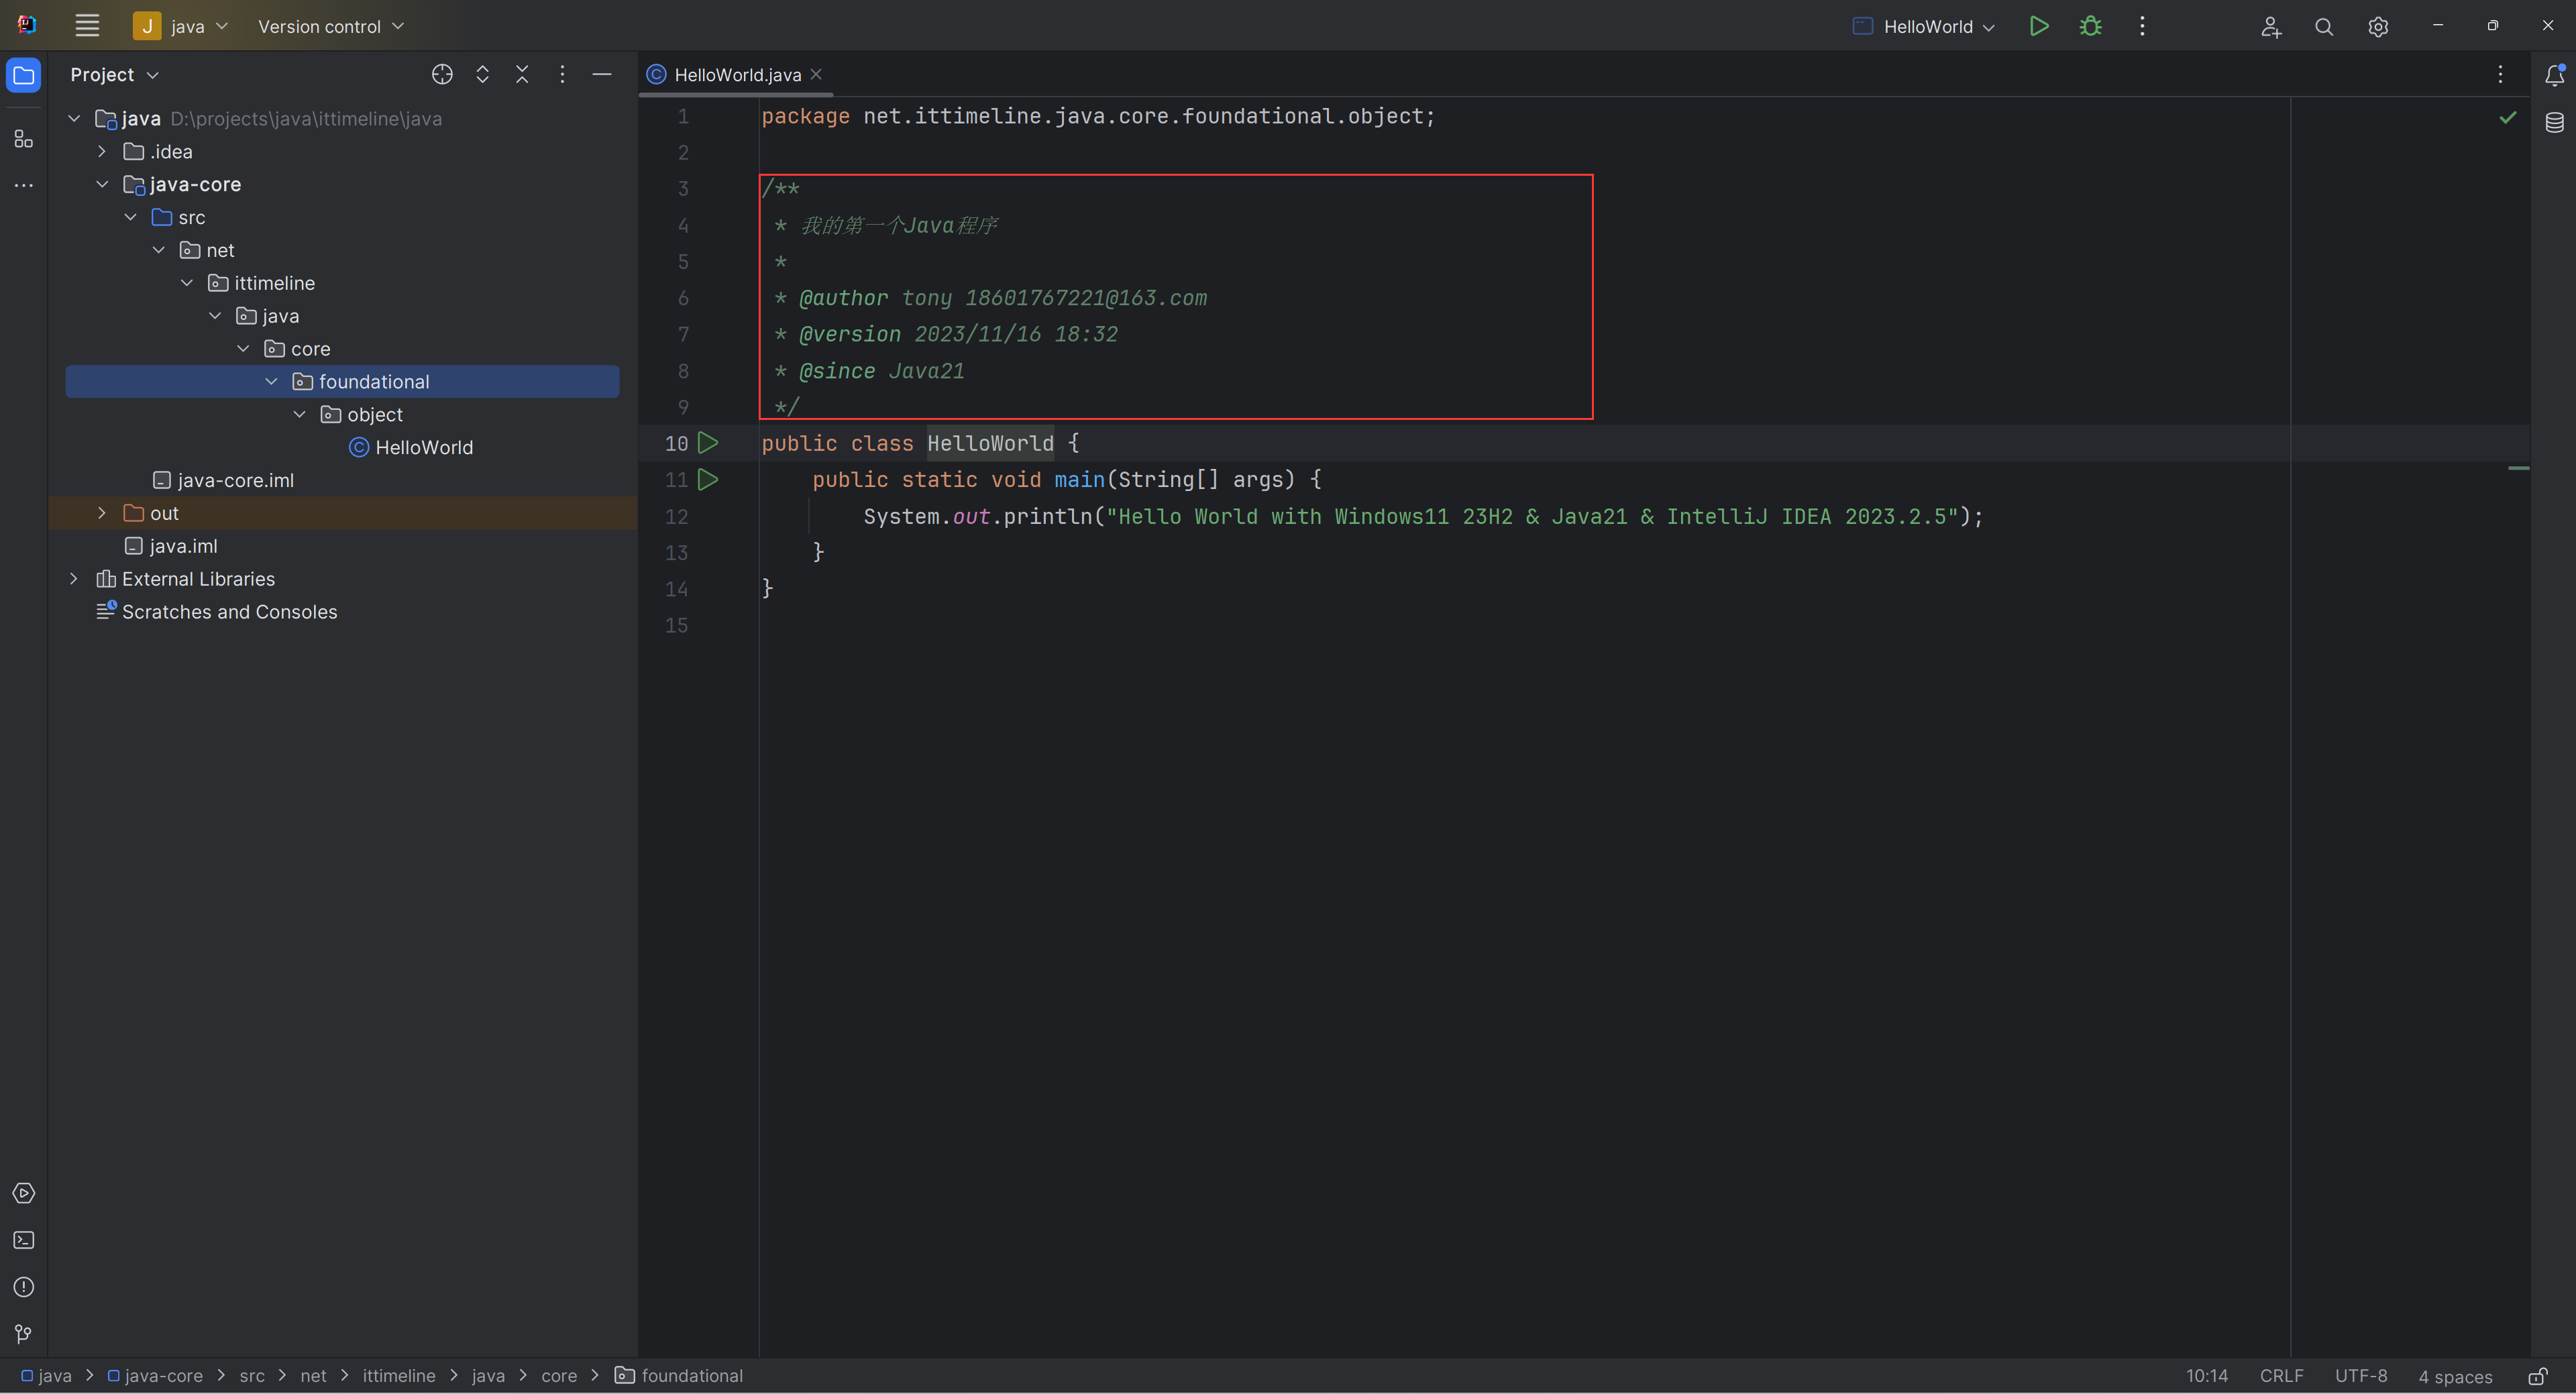This screenshot has width=2576, height=1394.
Task: Hide the Project panel
Action: (x=602, y=75)
